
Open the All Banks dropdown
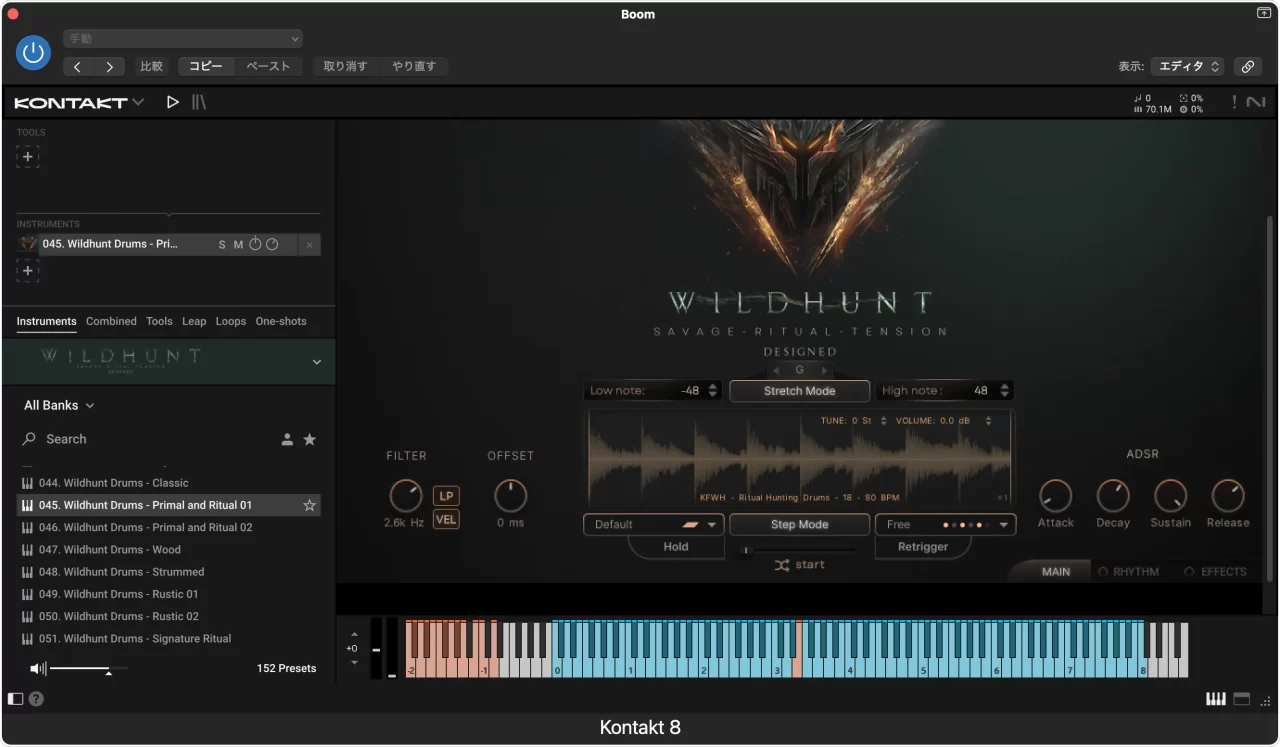click(59, 405)
